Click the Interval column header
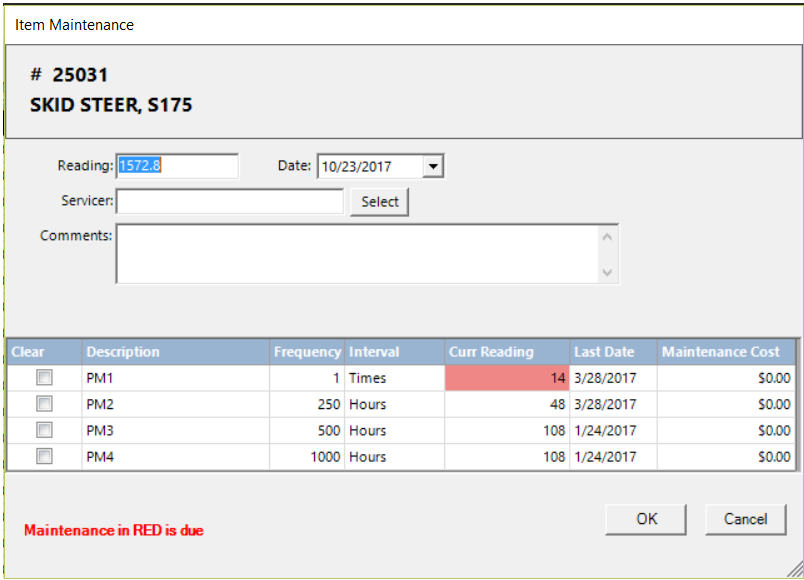The image size is (804, 580). point(394,352)
